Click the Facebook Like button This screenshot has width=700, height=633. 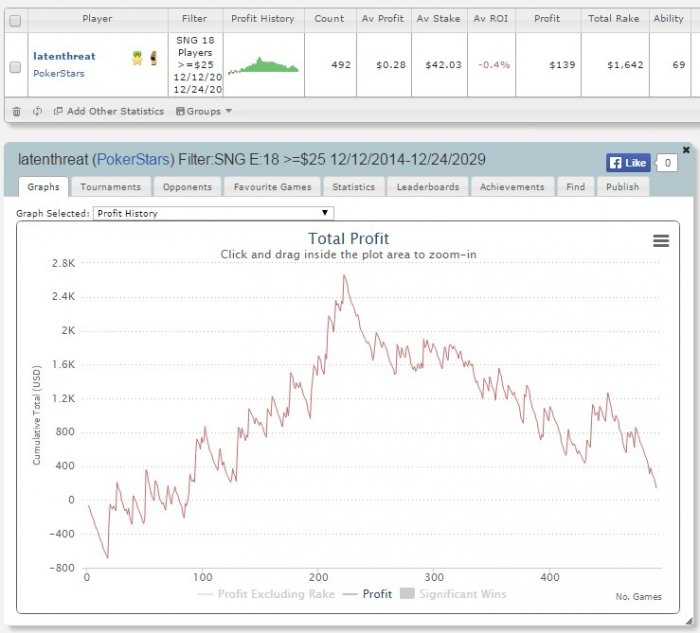(x=628, y=163)
